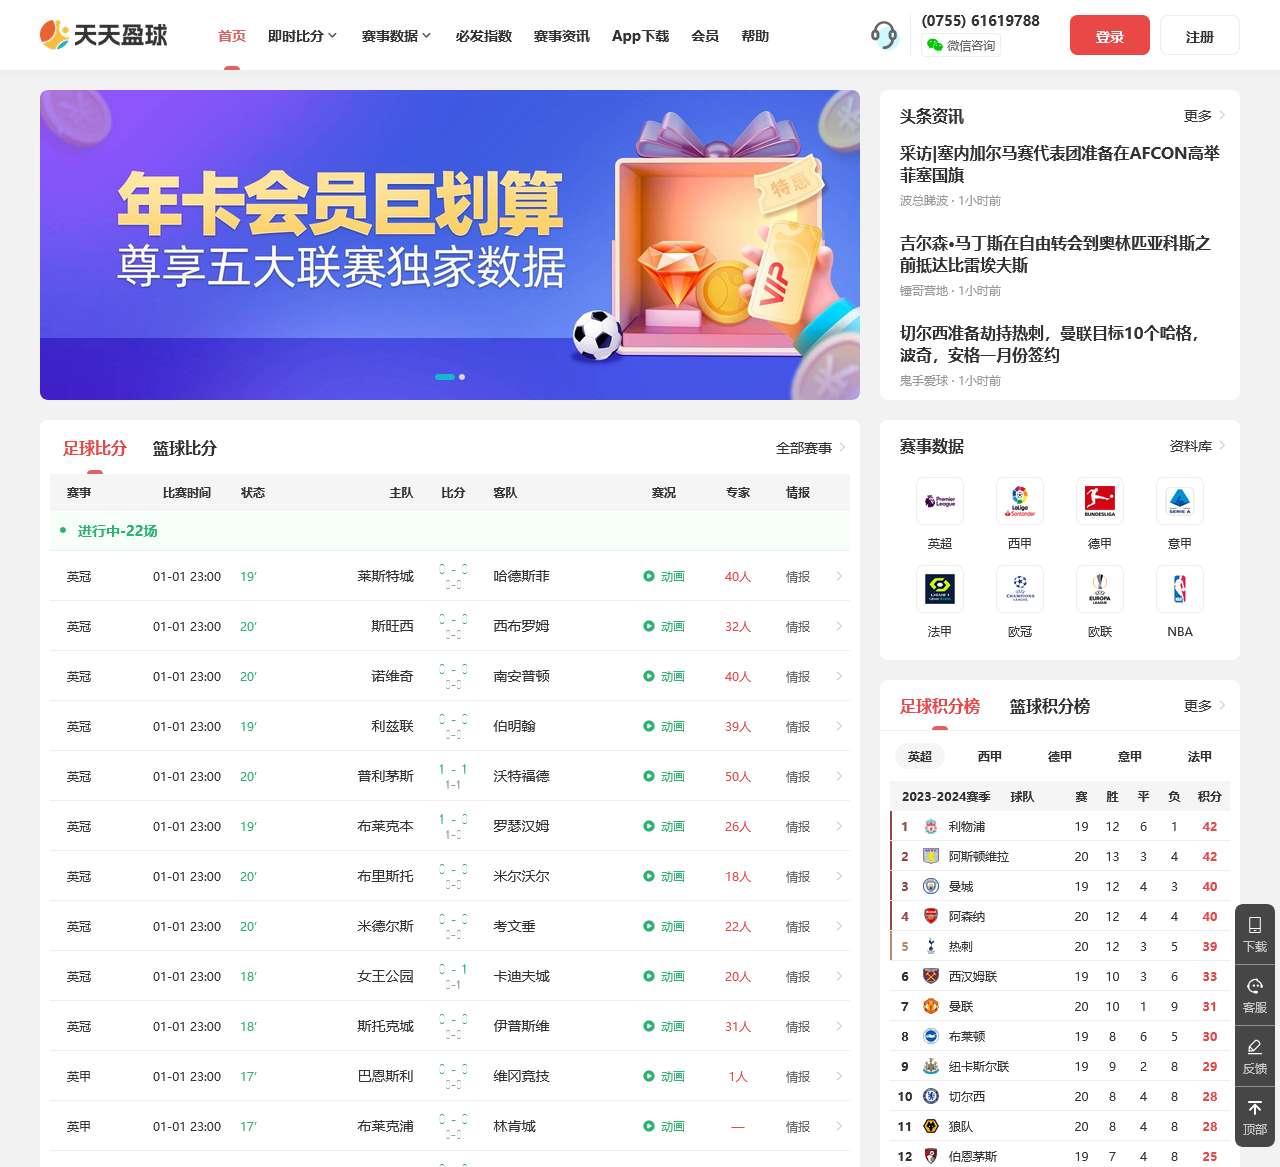
Task: Click the 下载 download phone icon
Action: tap(1255, 925)
